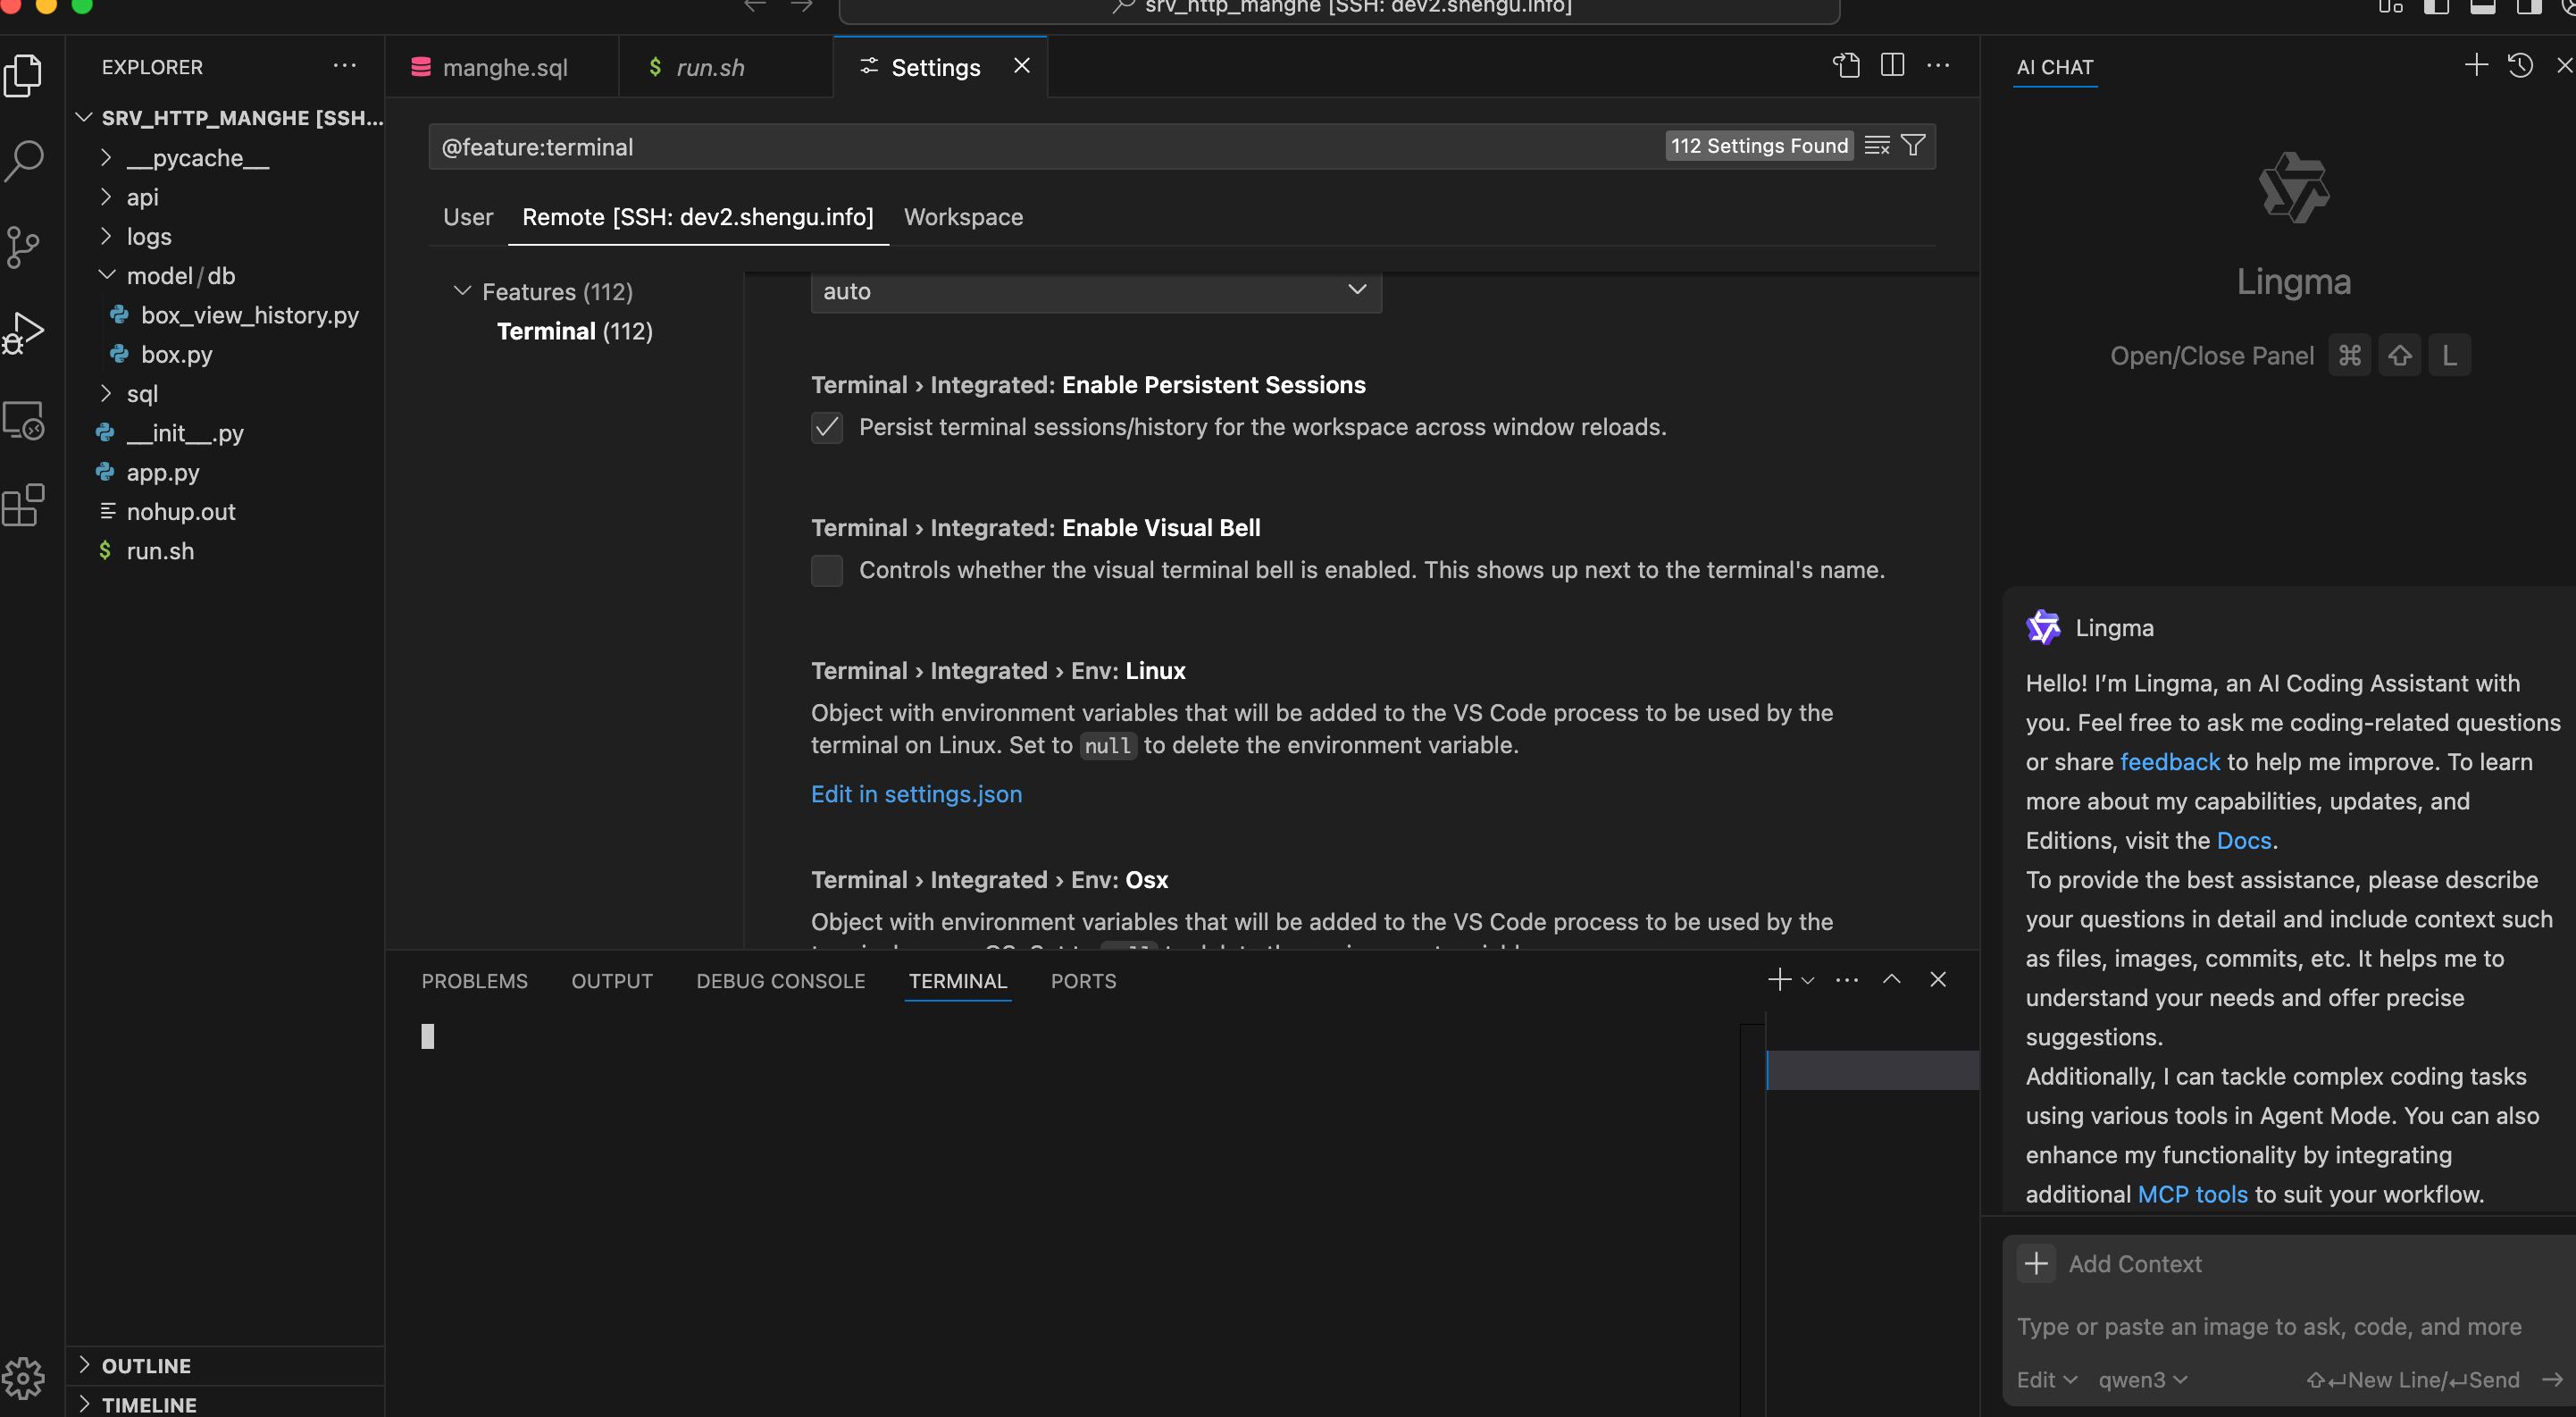Collapse the model/db folder

click(106, 275)
